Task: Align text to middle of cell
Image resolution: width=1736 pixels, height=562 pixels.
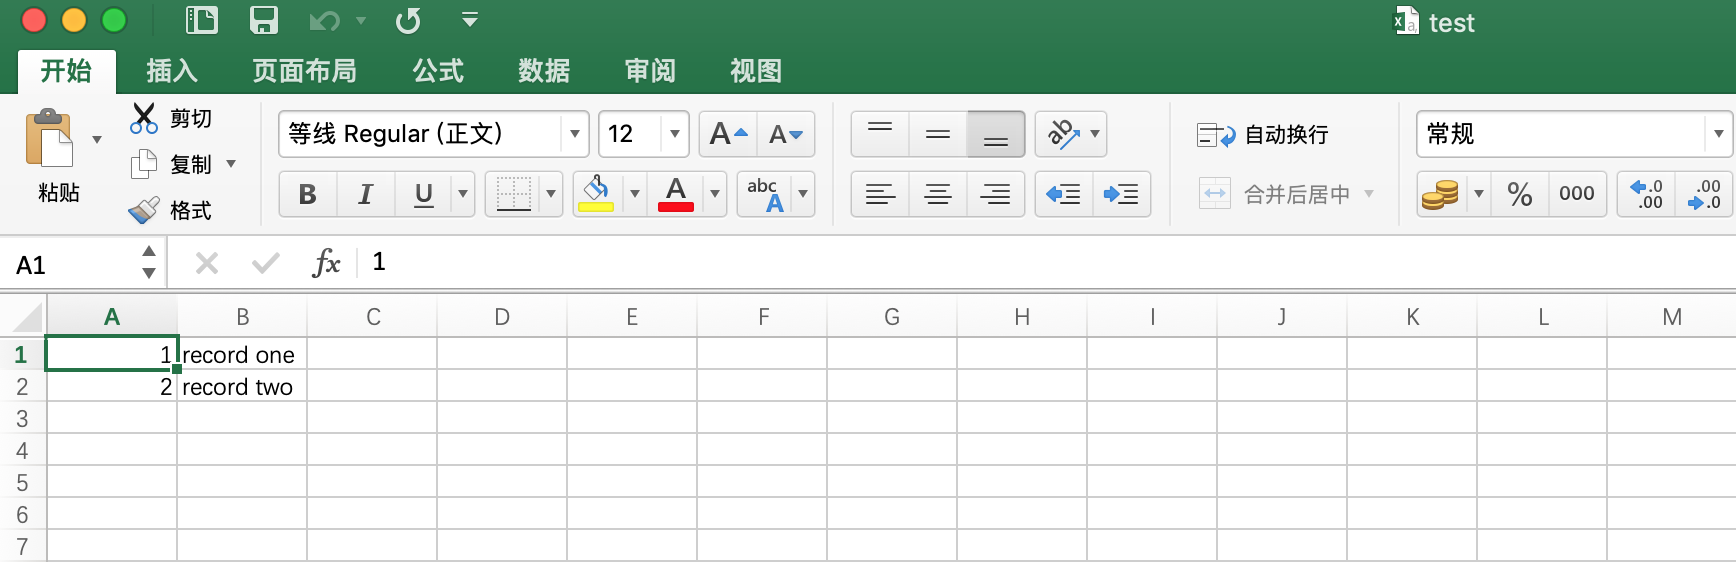Action: (x=938, y=134)
